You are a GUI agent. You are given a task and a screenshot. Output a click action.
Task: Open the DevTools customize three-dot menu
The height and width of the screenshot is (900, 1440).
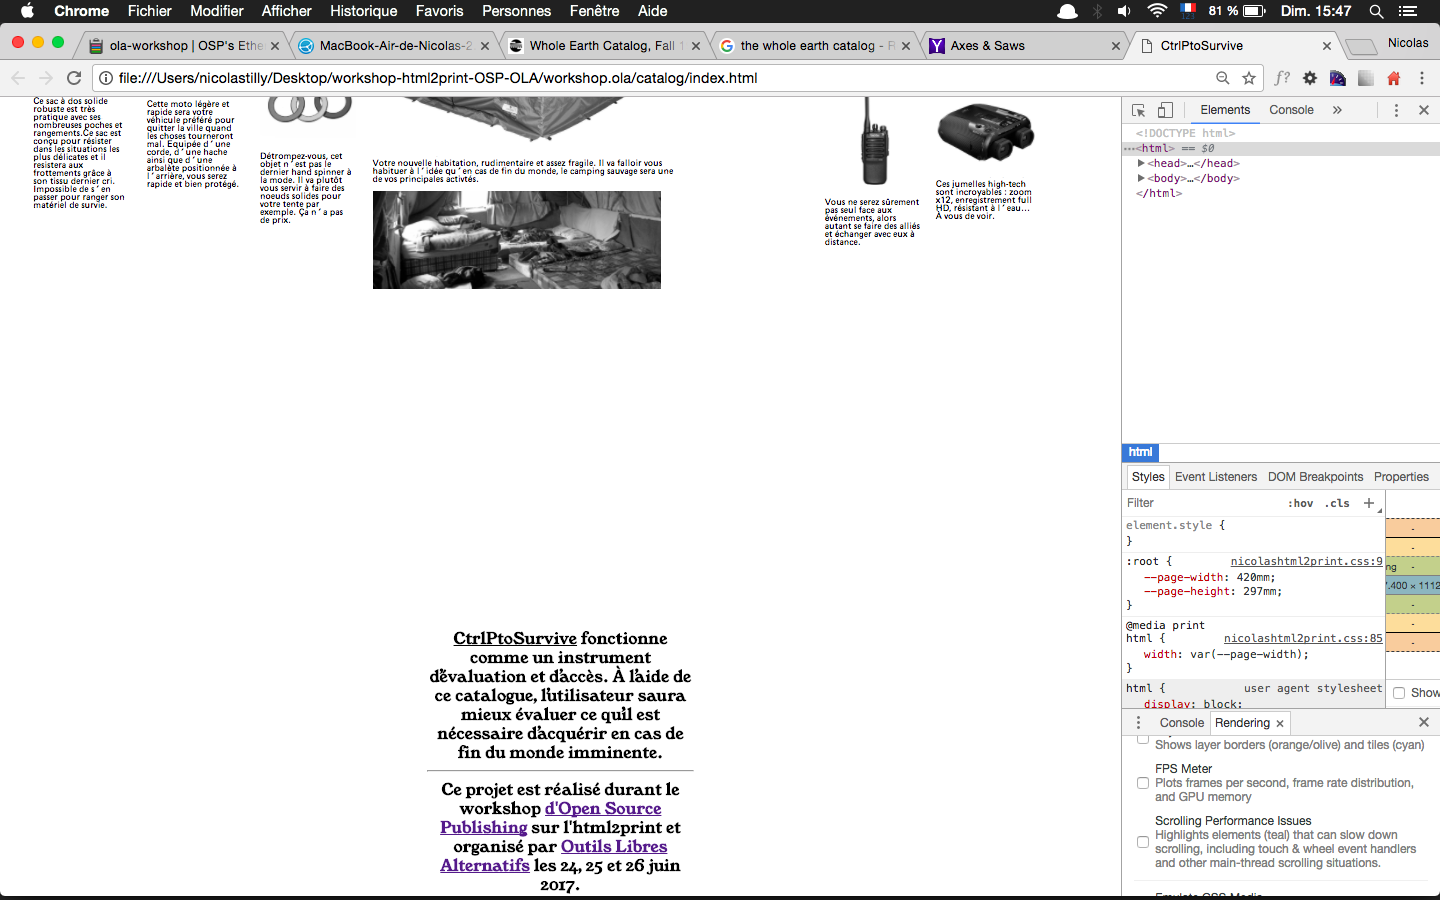1397,110
